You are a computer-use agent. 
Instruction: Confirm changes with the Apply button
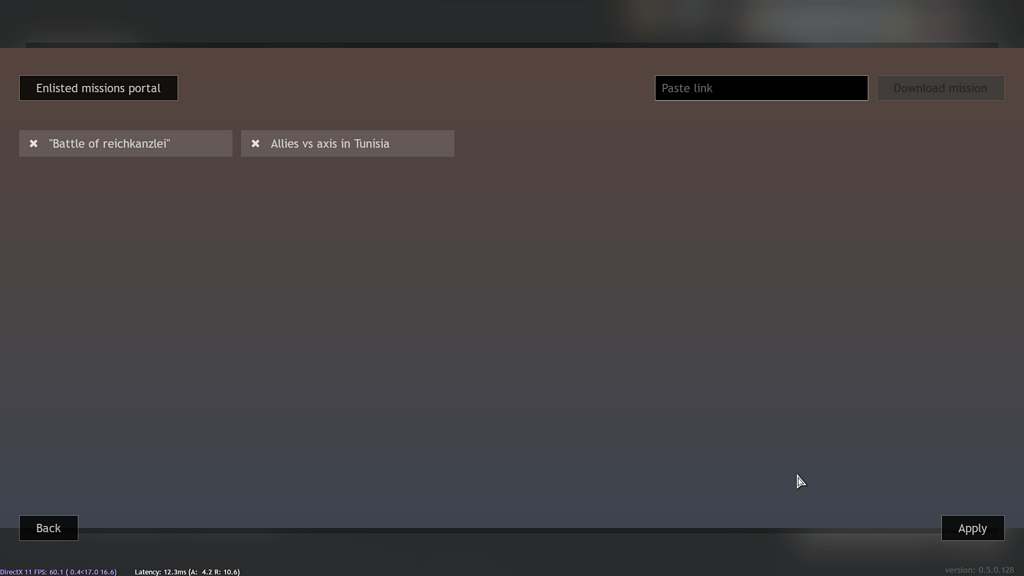(x=972, y=528)
